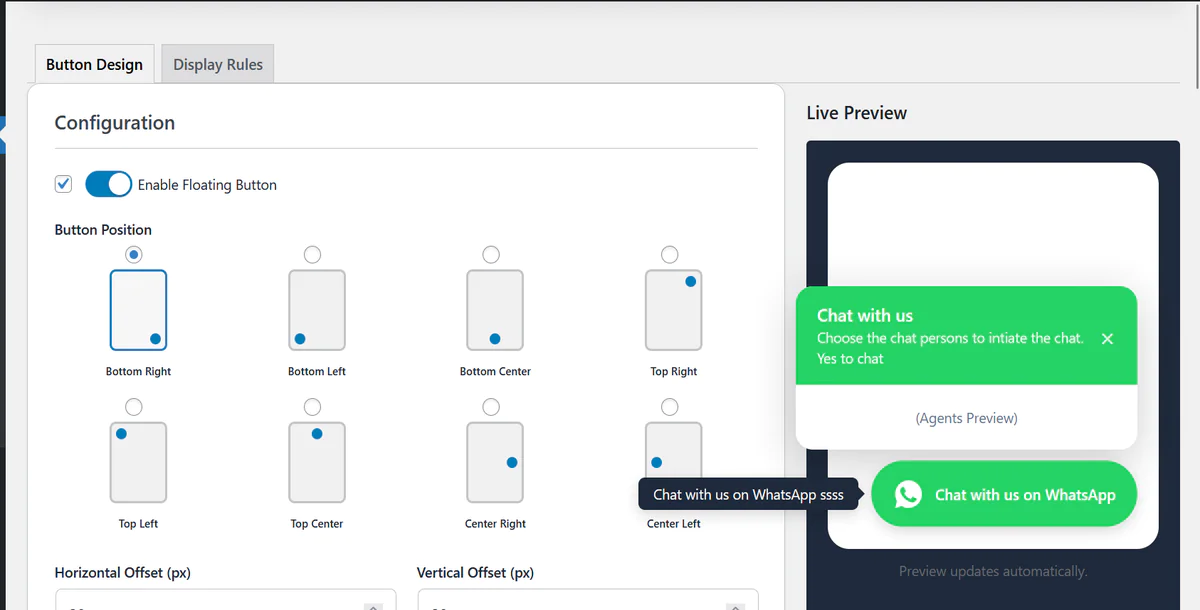Click the Center Right position thumbnail
This screenshot has width=1200, height=610.
point(495,462)
